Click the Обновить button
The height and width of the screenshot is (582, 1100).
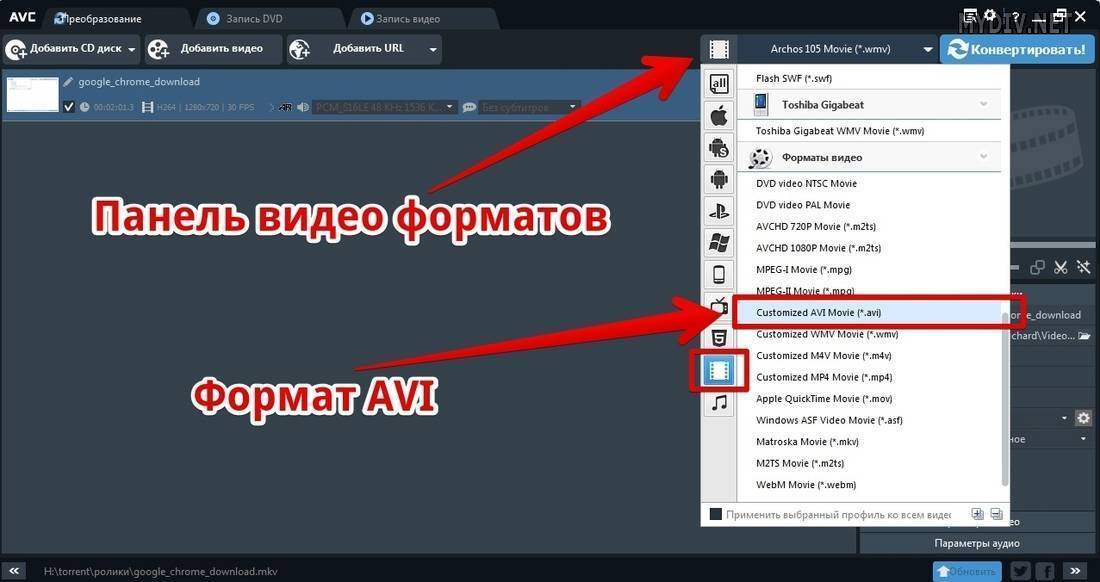click(x=967, y=571)
